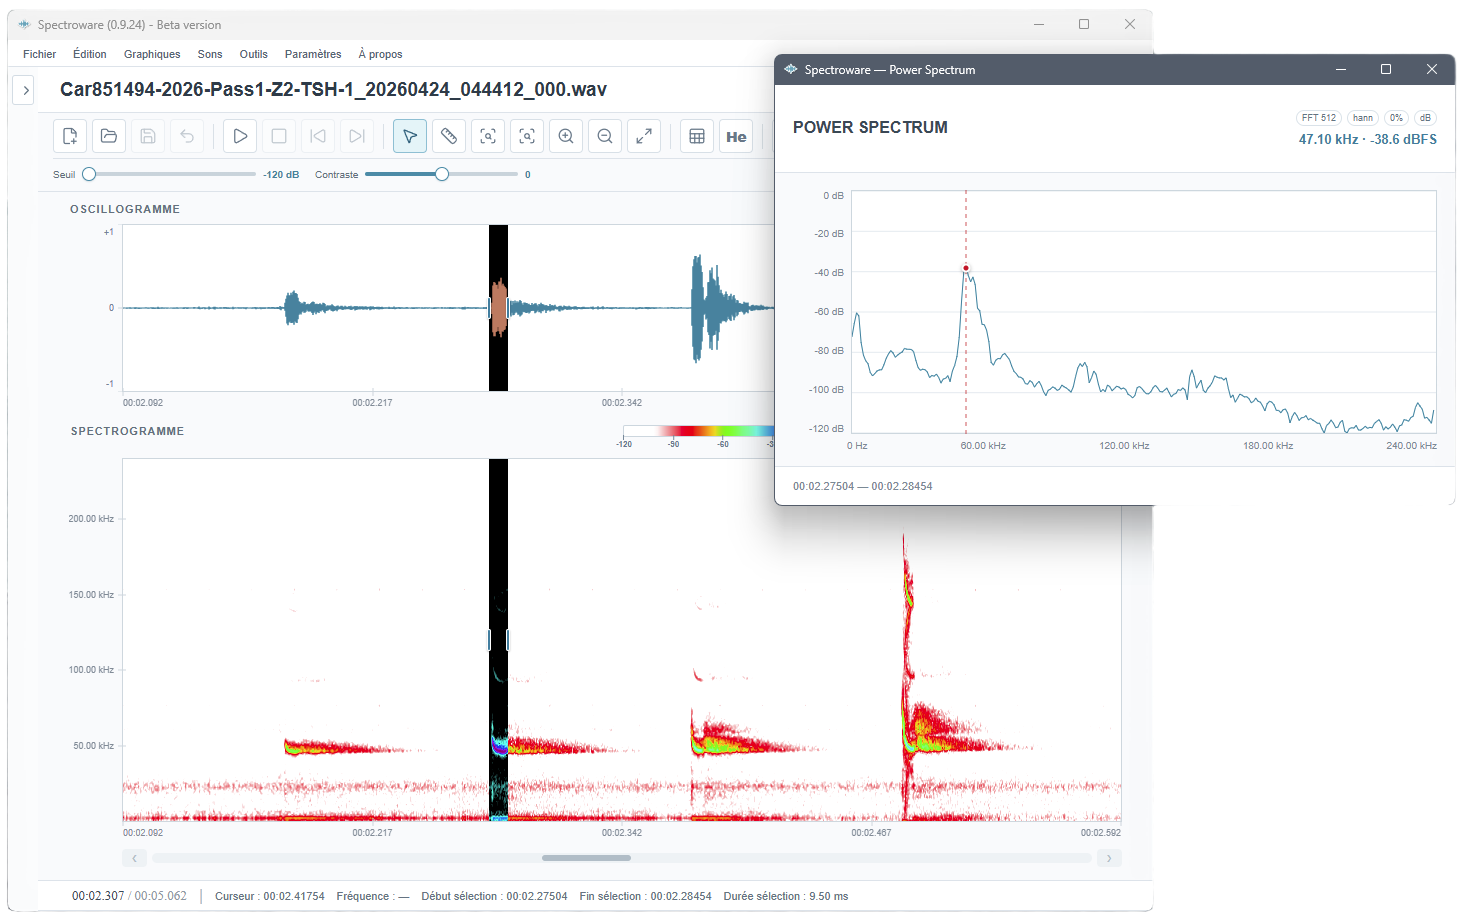Image resolution: width=1462 pixels, height=920 pixels.
Task: Click the FFT 512 badge in Power Spectrum
Action: [x=1319, y=118]
